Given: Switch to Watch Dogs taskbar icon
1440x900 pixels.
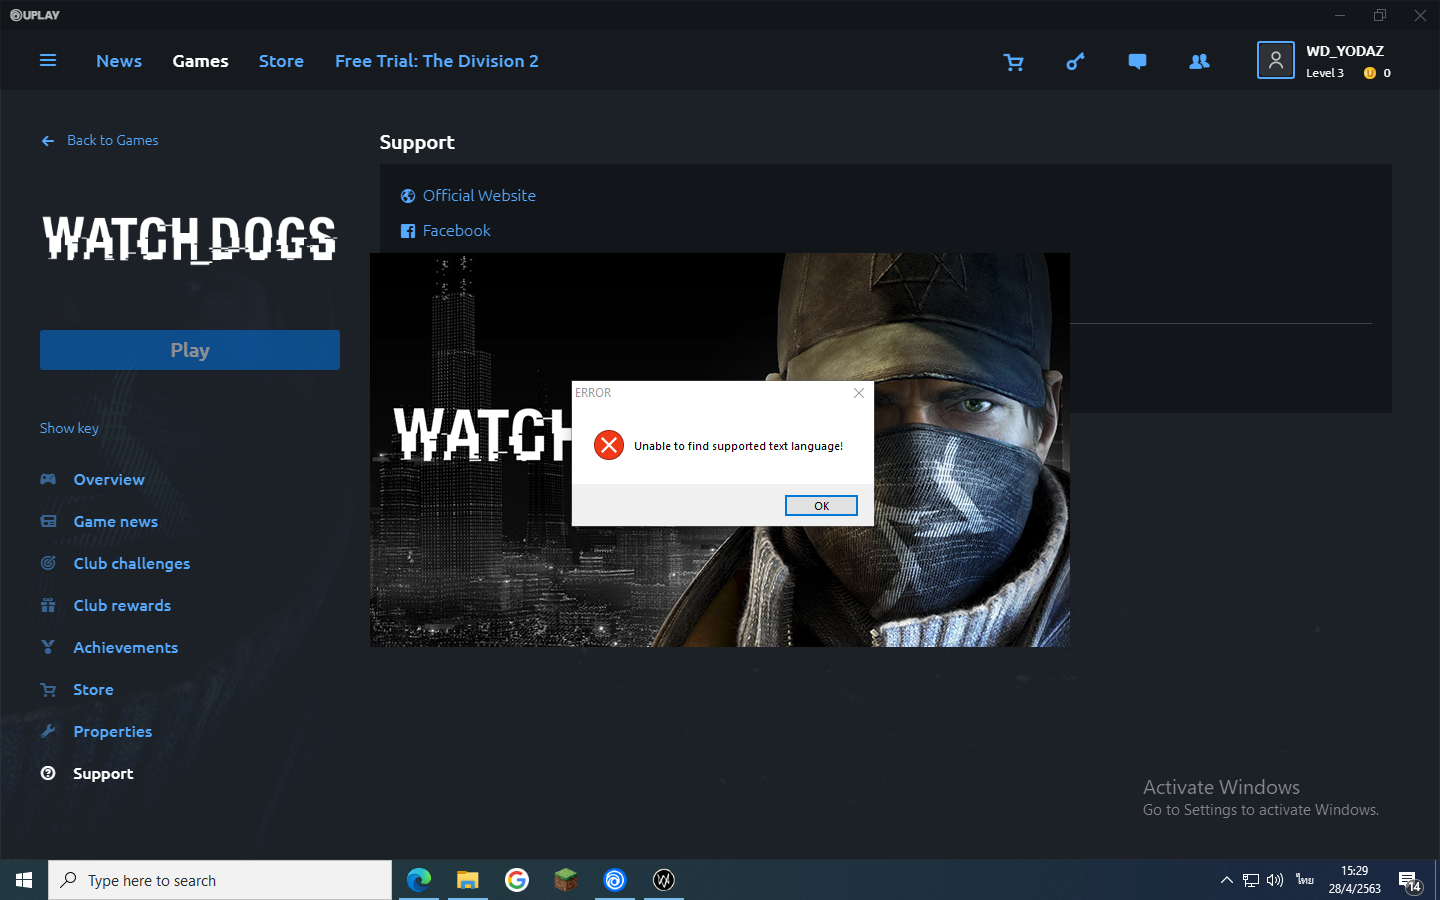Looking at the screenshot, I should [x=664, y=880].
